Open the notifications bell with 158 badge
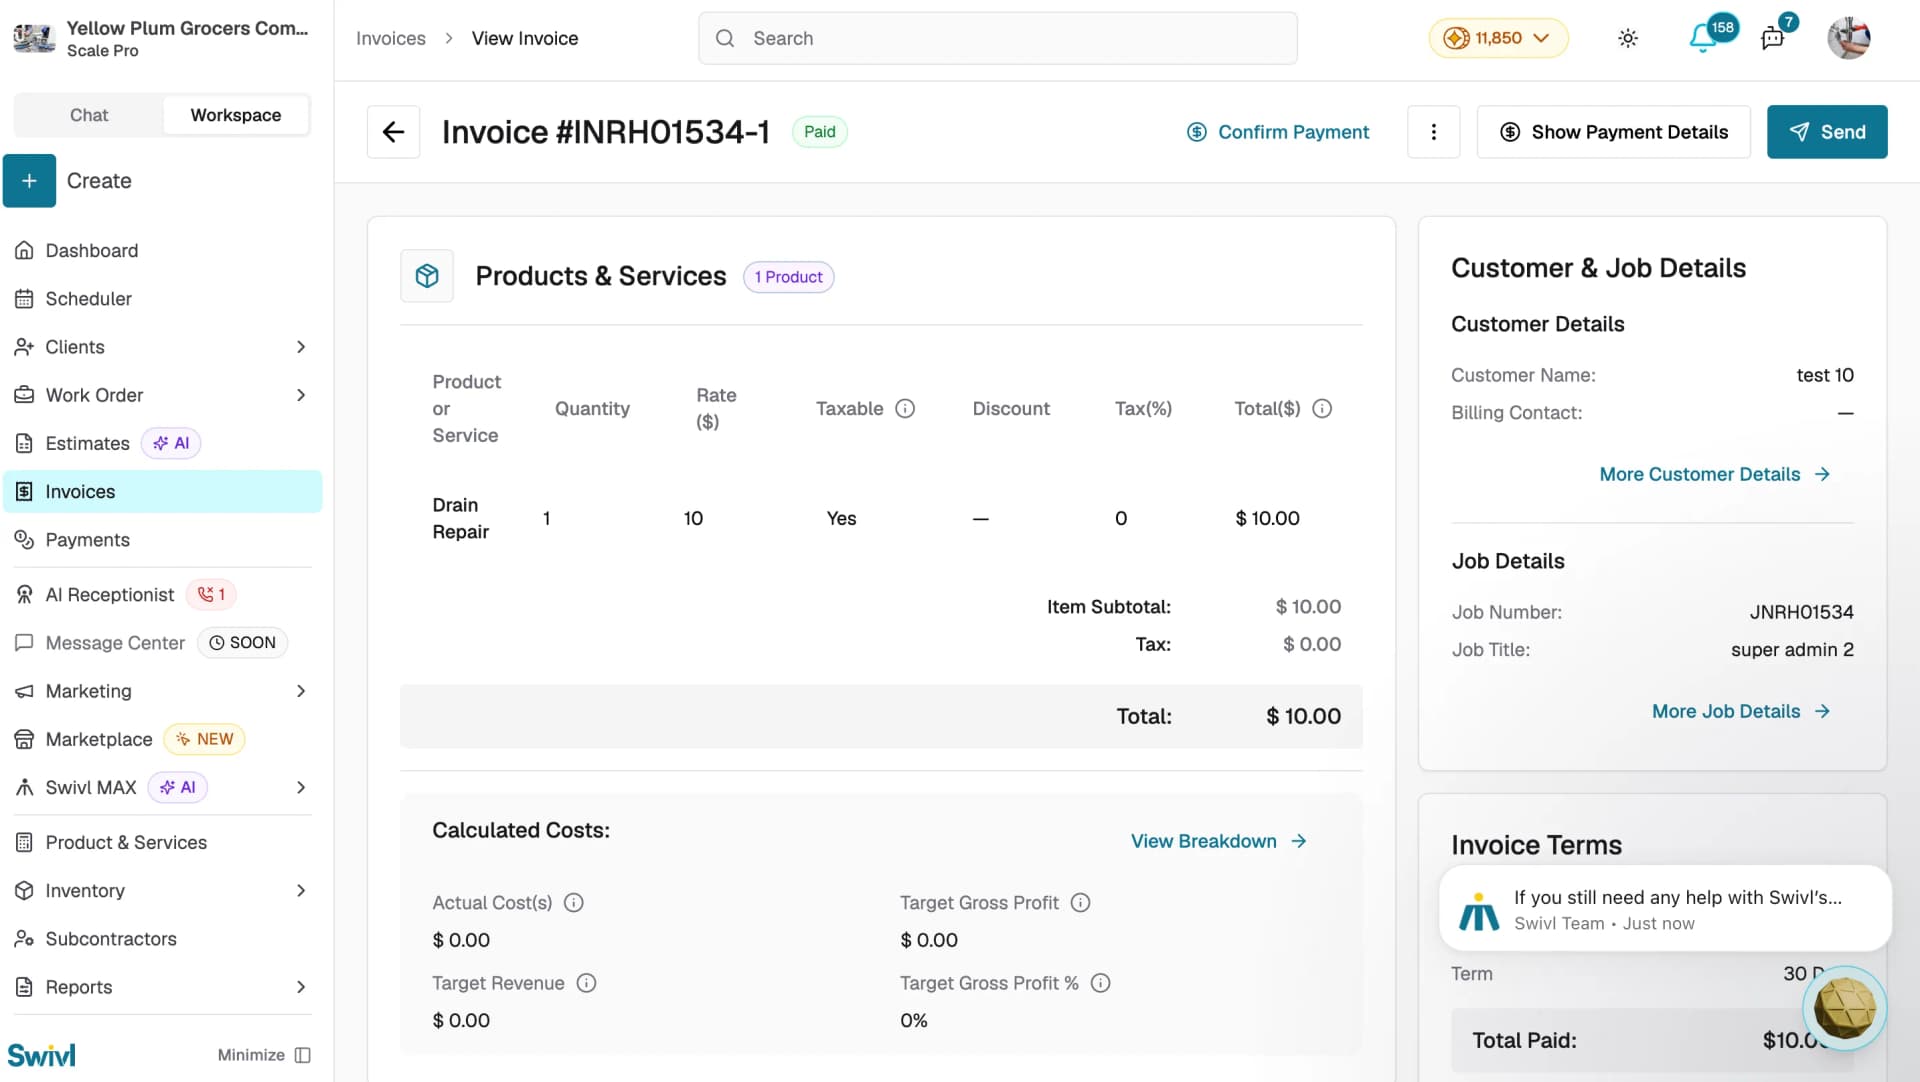The image size is (1920, 1082). (1703, 38)
